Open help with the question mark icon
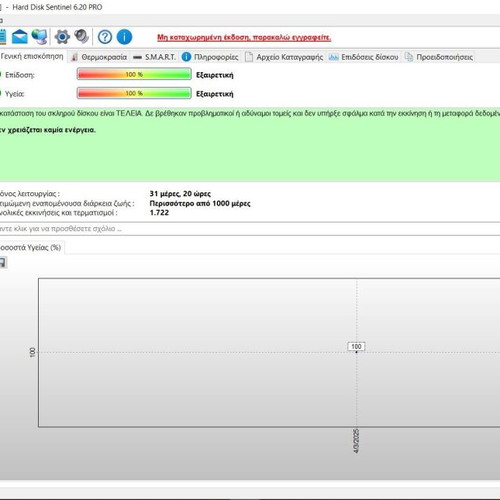The width and height of the screenshot is (500, 500). click(x=105, y=37)
